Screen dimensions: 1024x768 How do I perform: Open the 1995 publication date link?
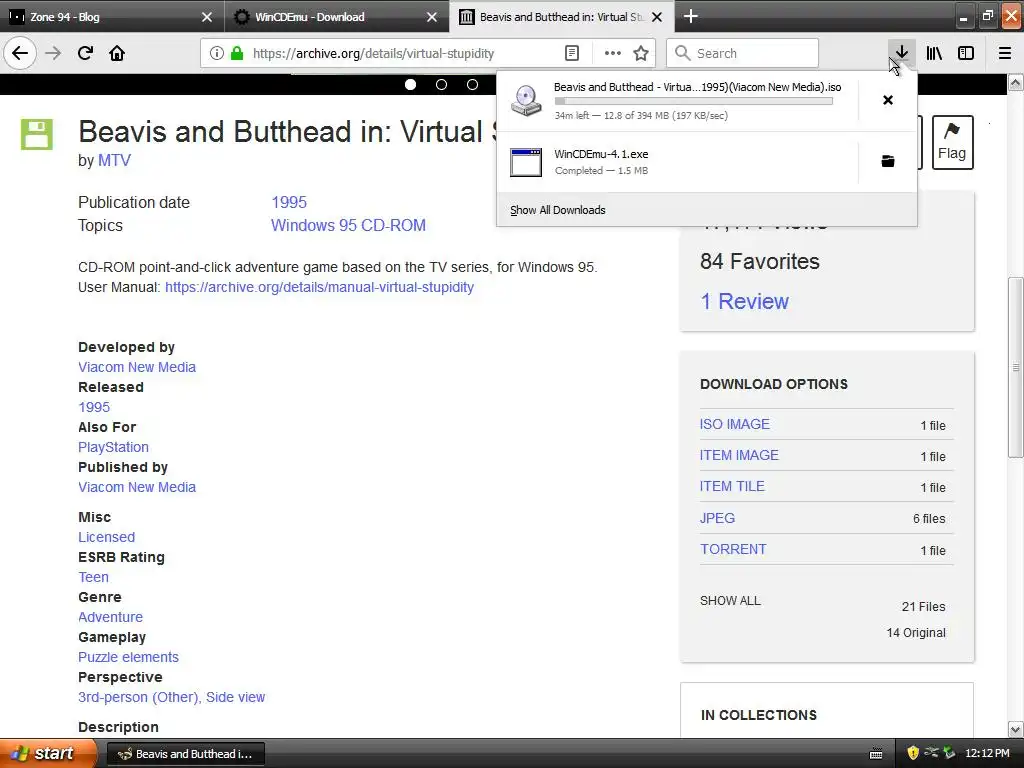point(289,202)
